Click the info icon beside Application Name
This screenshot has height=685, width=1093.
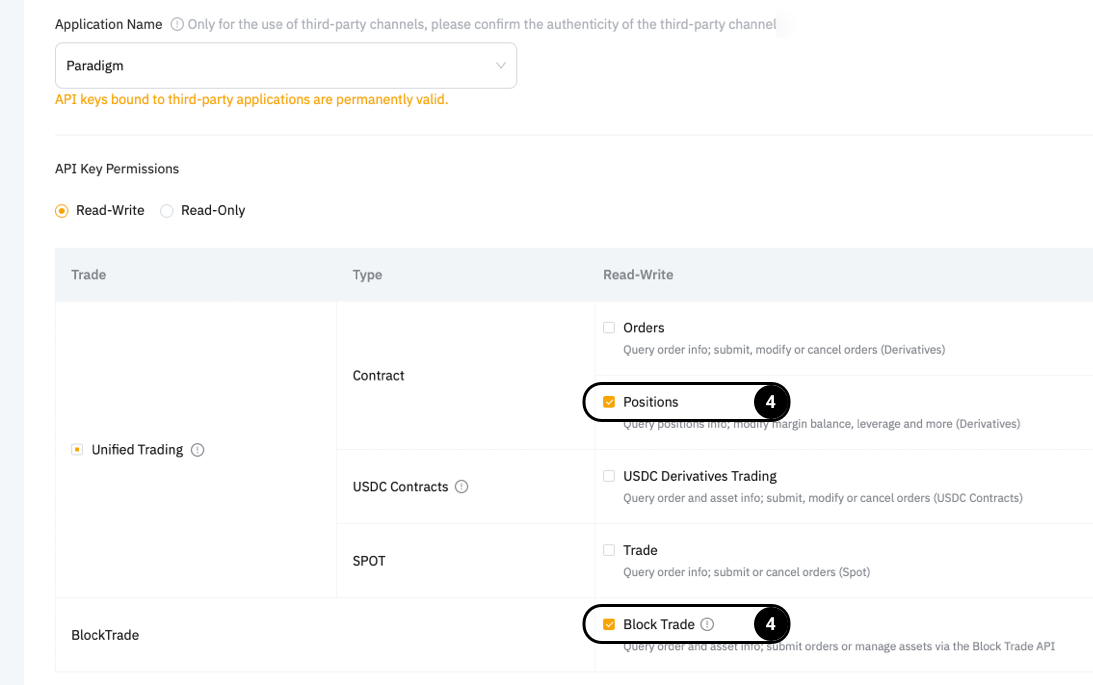[177, 25]
